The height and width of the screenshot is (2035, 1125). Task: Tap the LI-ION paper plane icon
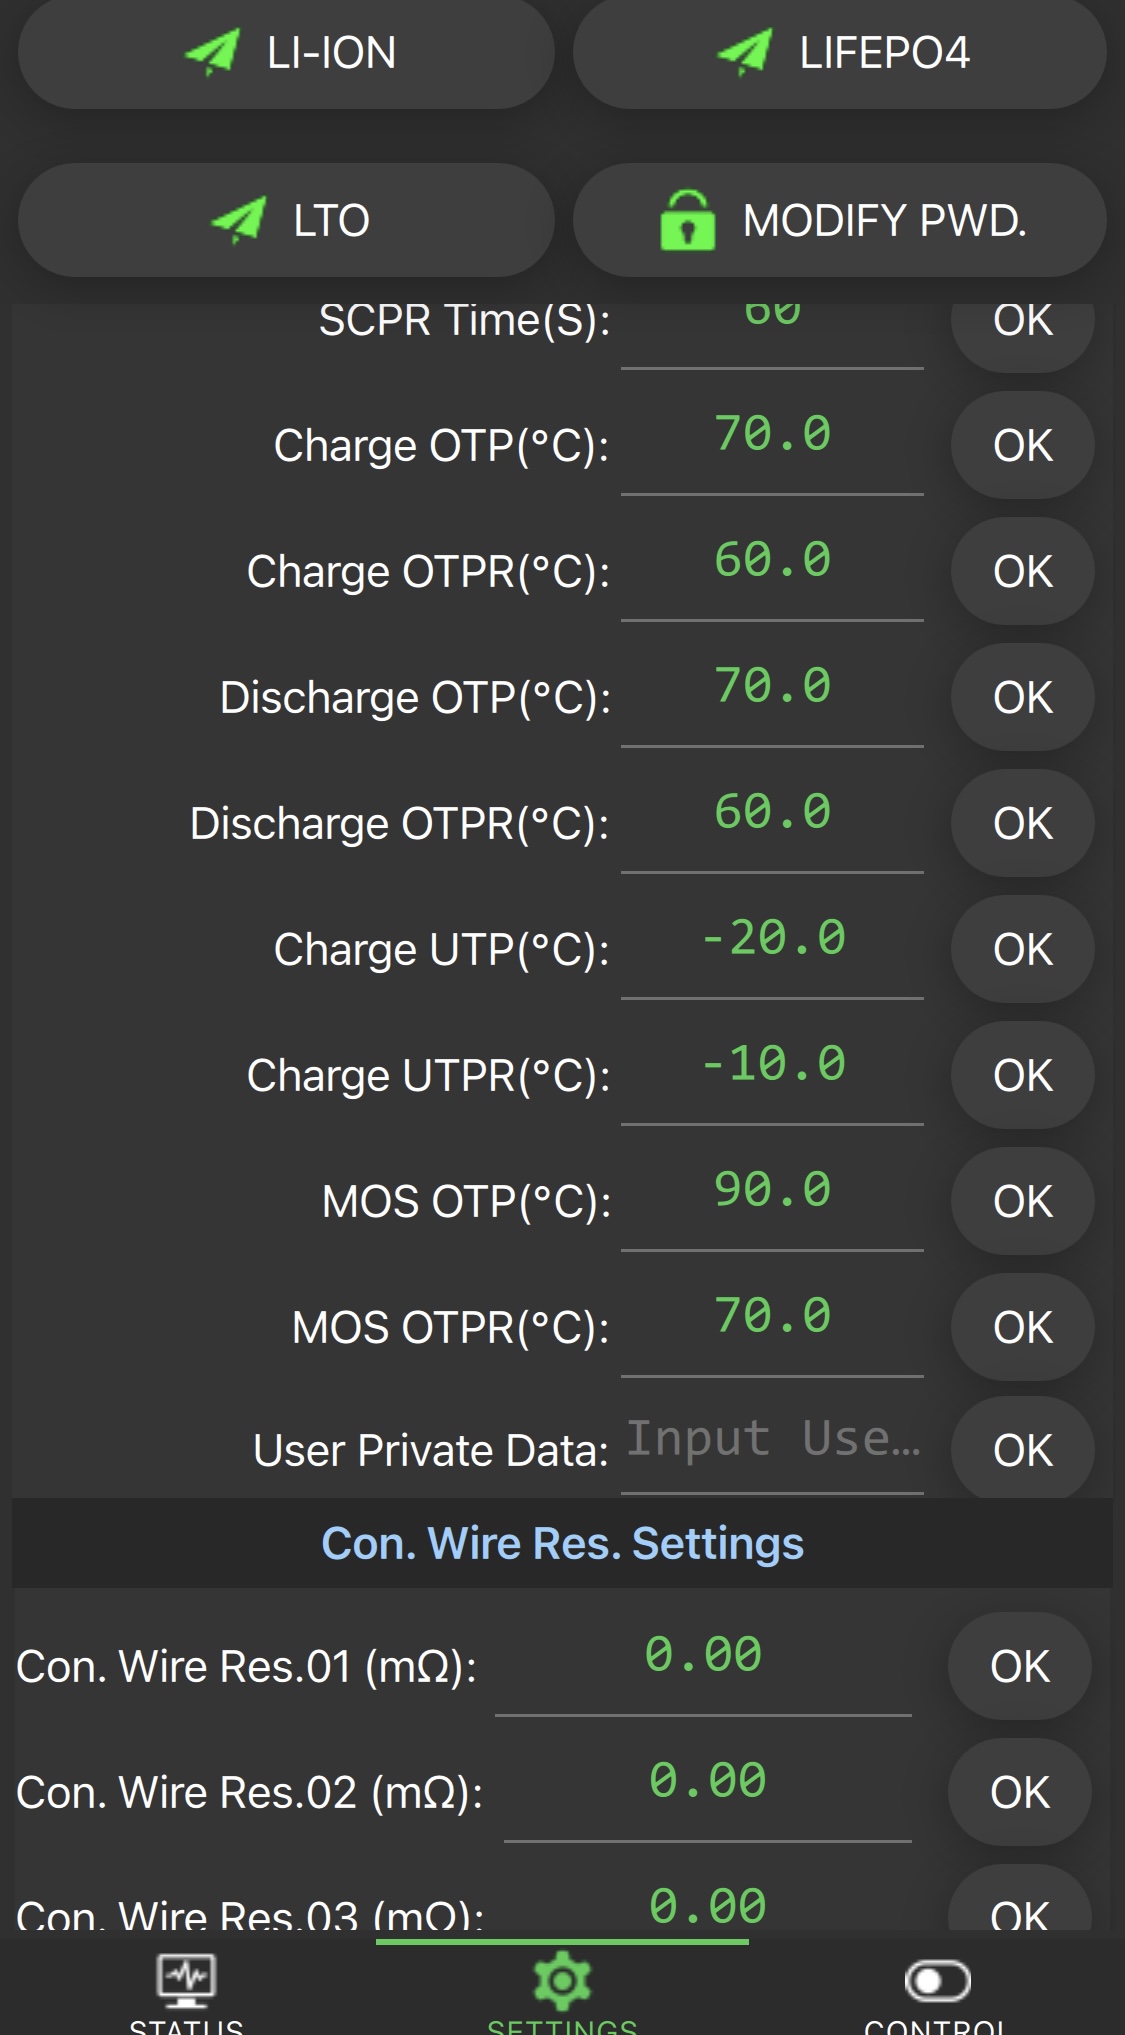coord(213,52)
